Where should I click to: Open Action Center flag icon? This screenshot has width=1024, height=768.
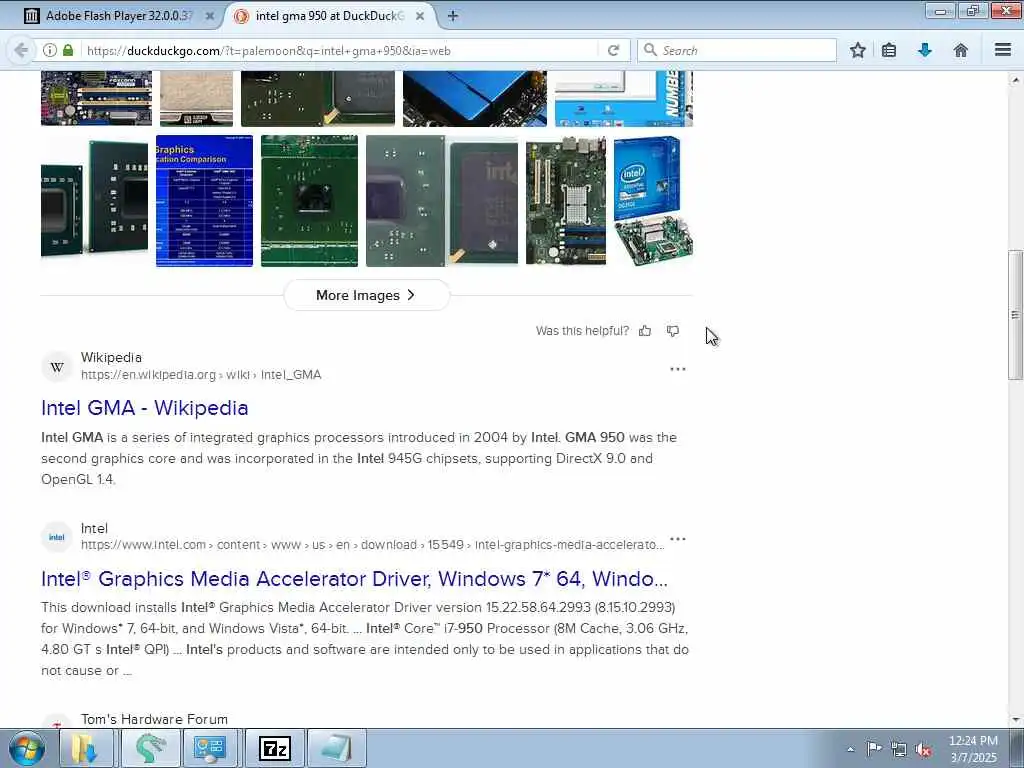874,748
